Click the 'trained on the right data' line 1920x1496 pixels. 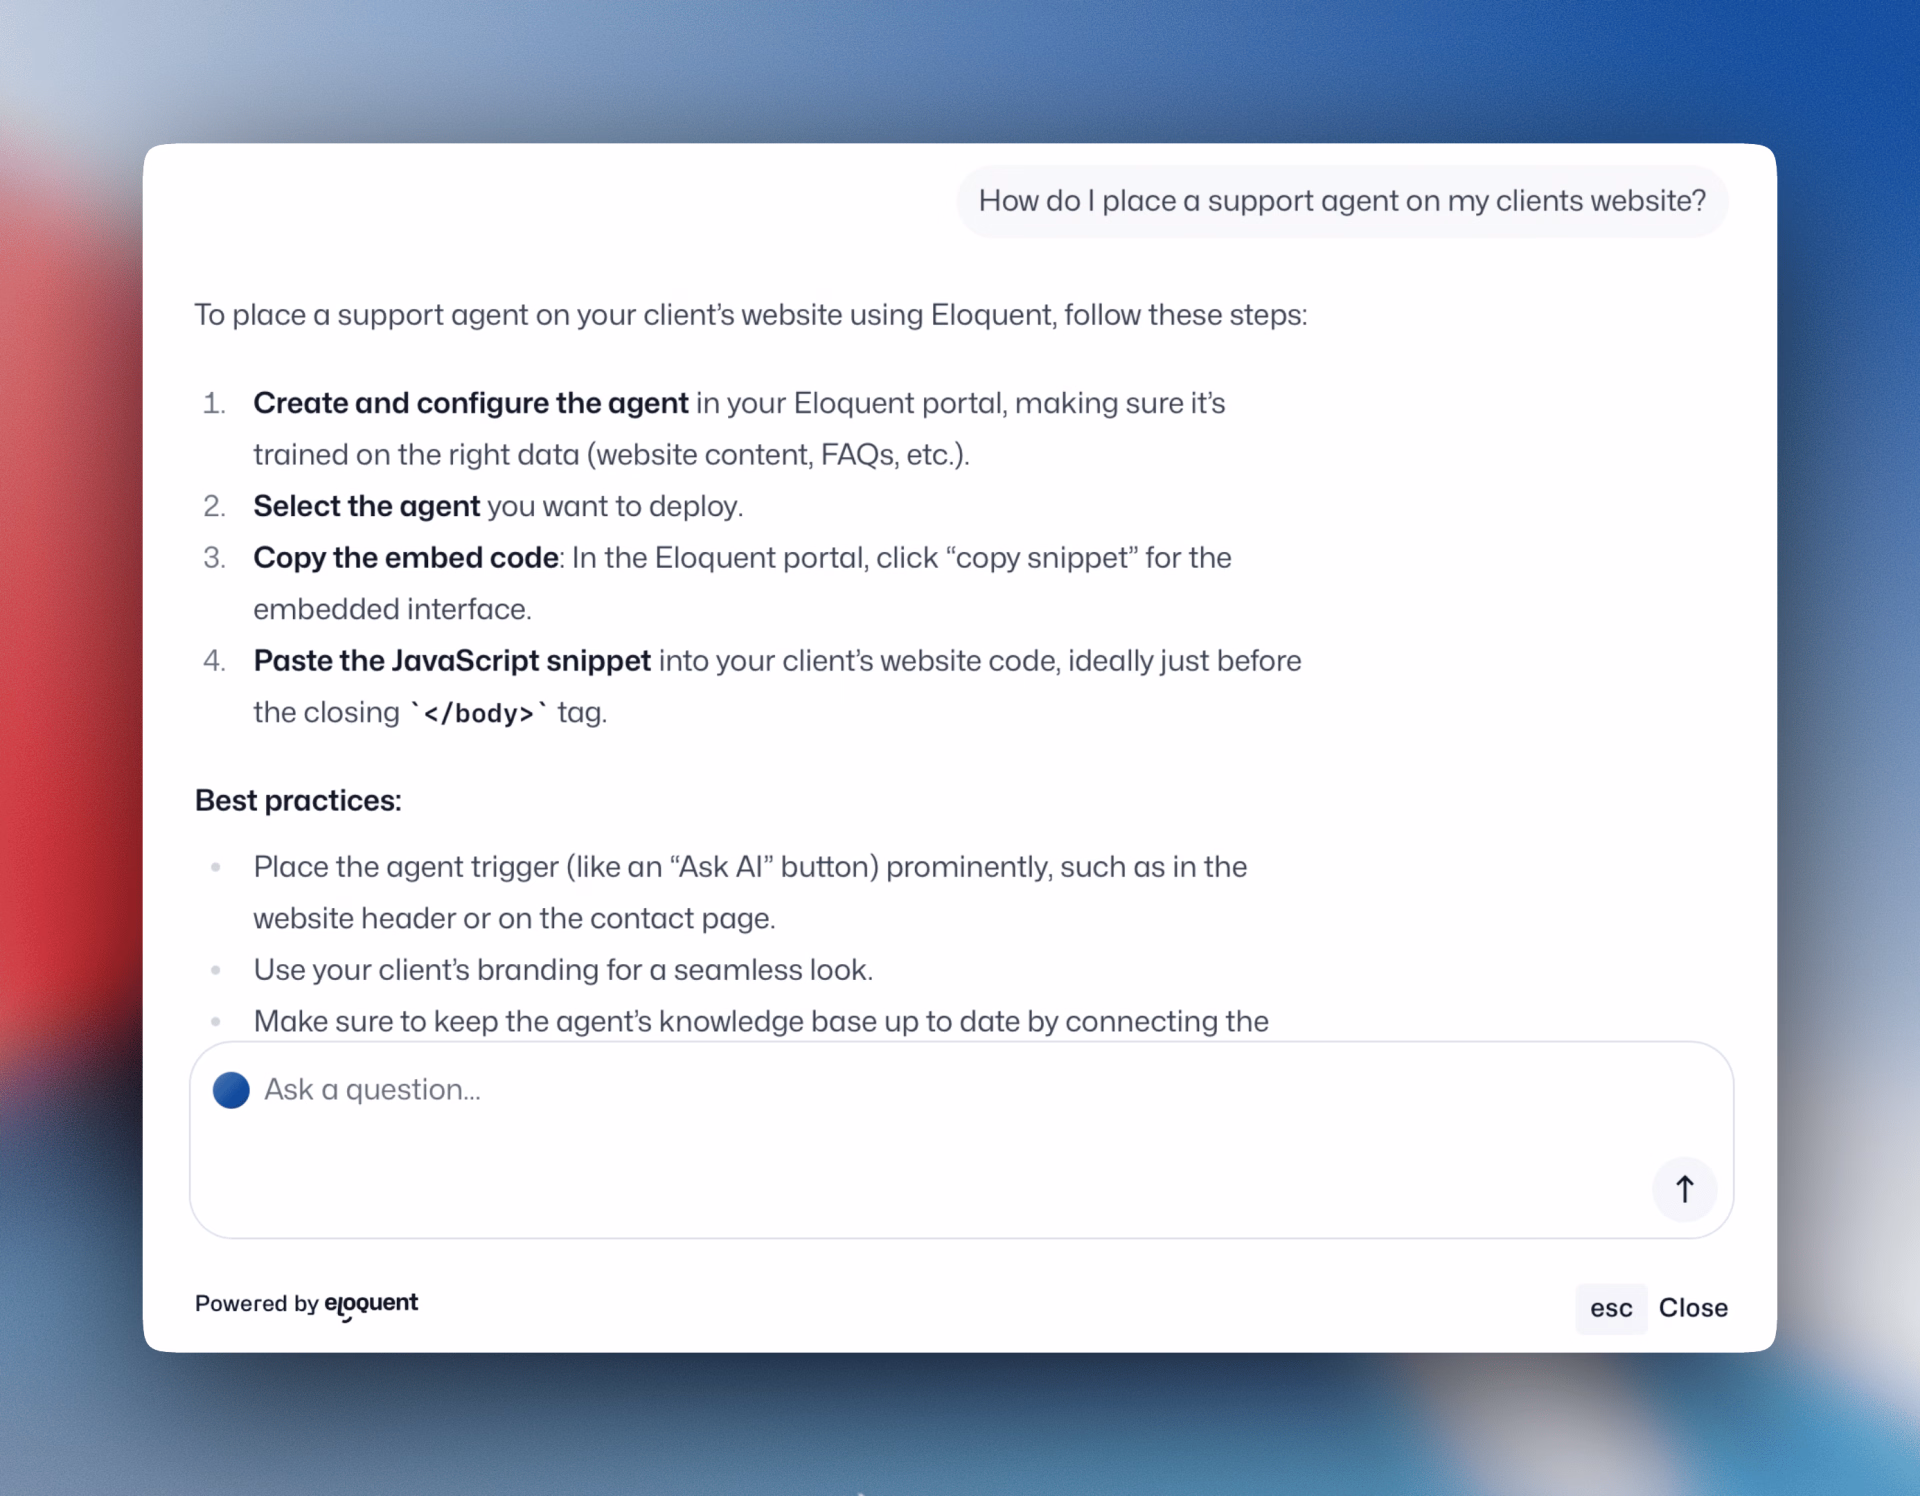click(610, 455)
